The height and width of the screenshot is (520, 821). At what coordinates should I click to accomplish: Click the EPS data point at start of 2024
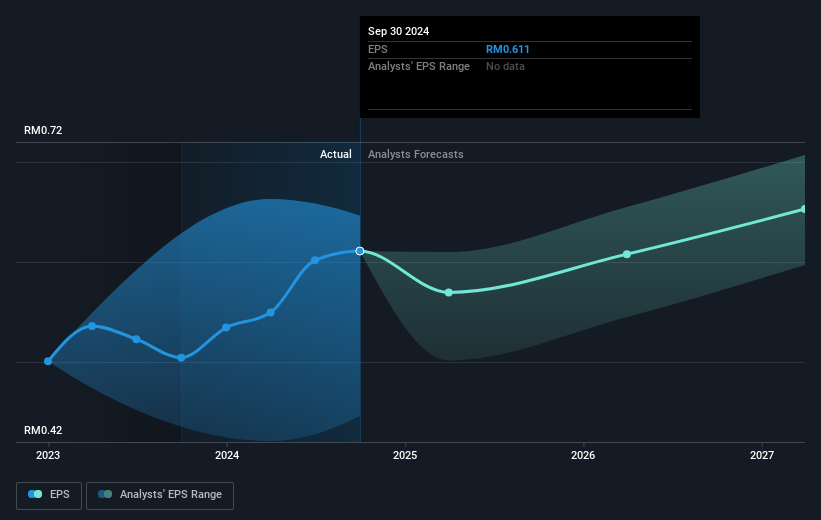226,328
